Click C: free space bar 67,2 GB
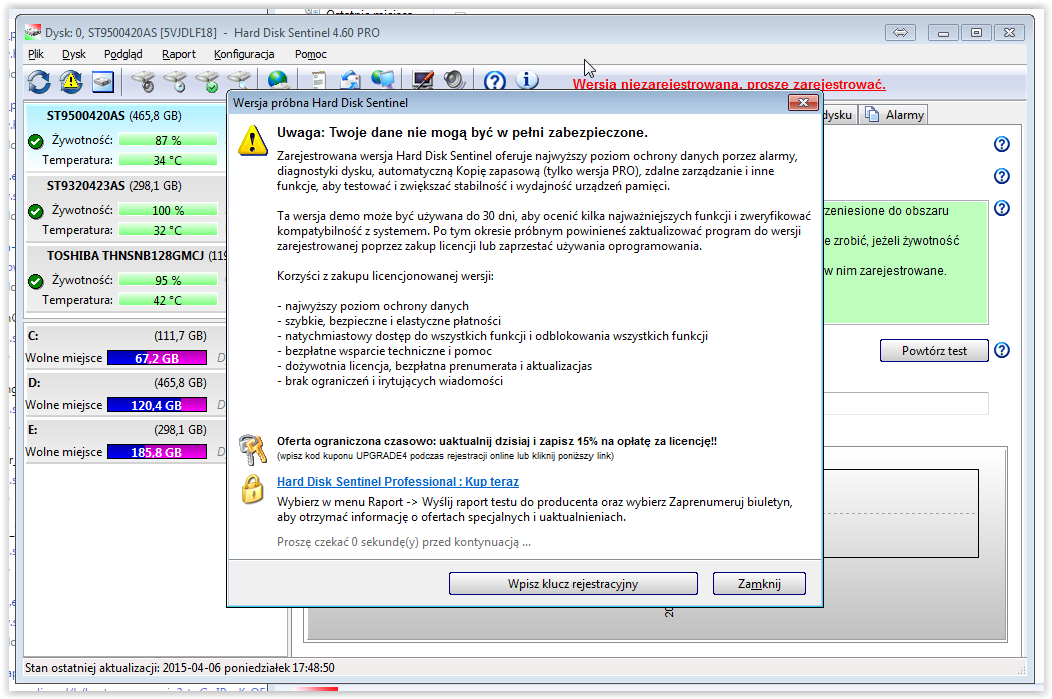1052x699 pixels. [157, 358]
